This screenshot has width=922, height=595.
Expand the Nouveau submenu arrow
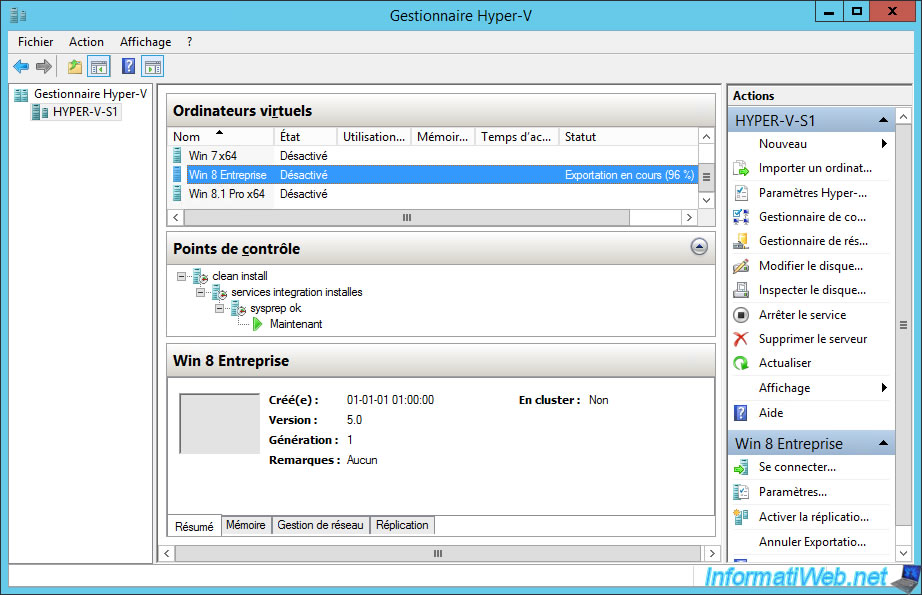884,144
